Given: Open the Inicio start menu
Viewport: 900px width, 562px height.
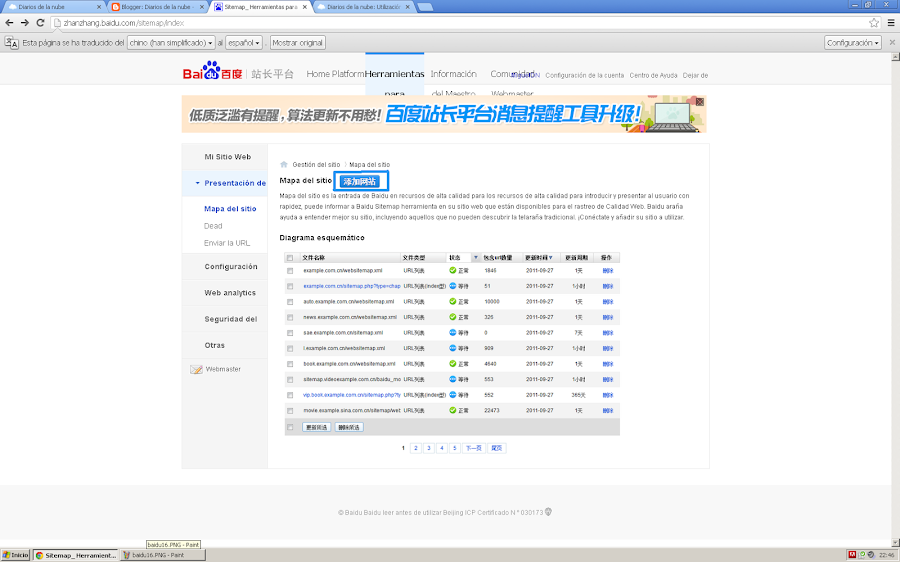Looking at the screenshot, I should (15, 555).
